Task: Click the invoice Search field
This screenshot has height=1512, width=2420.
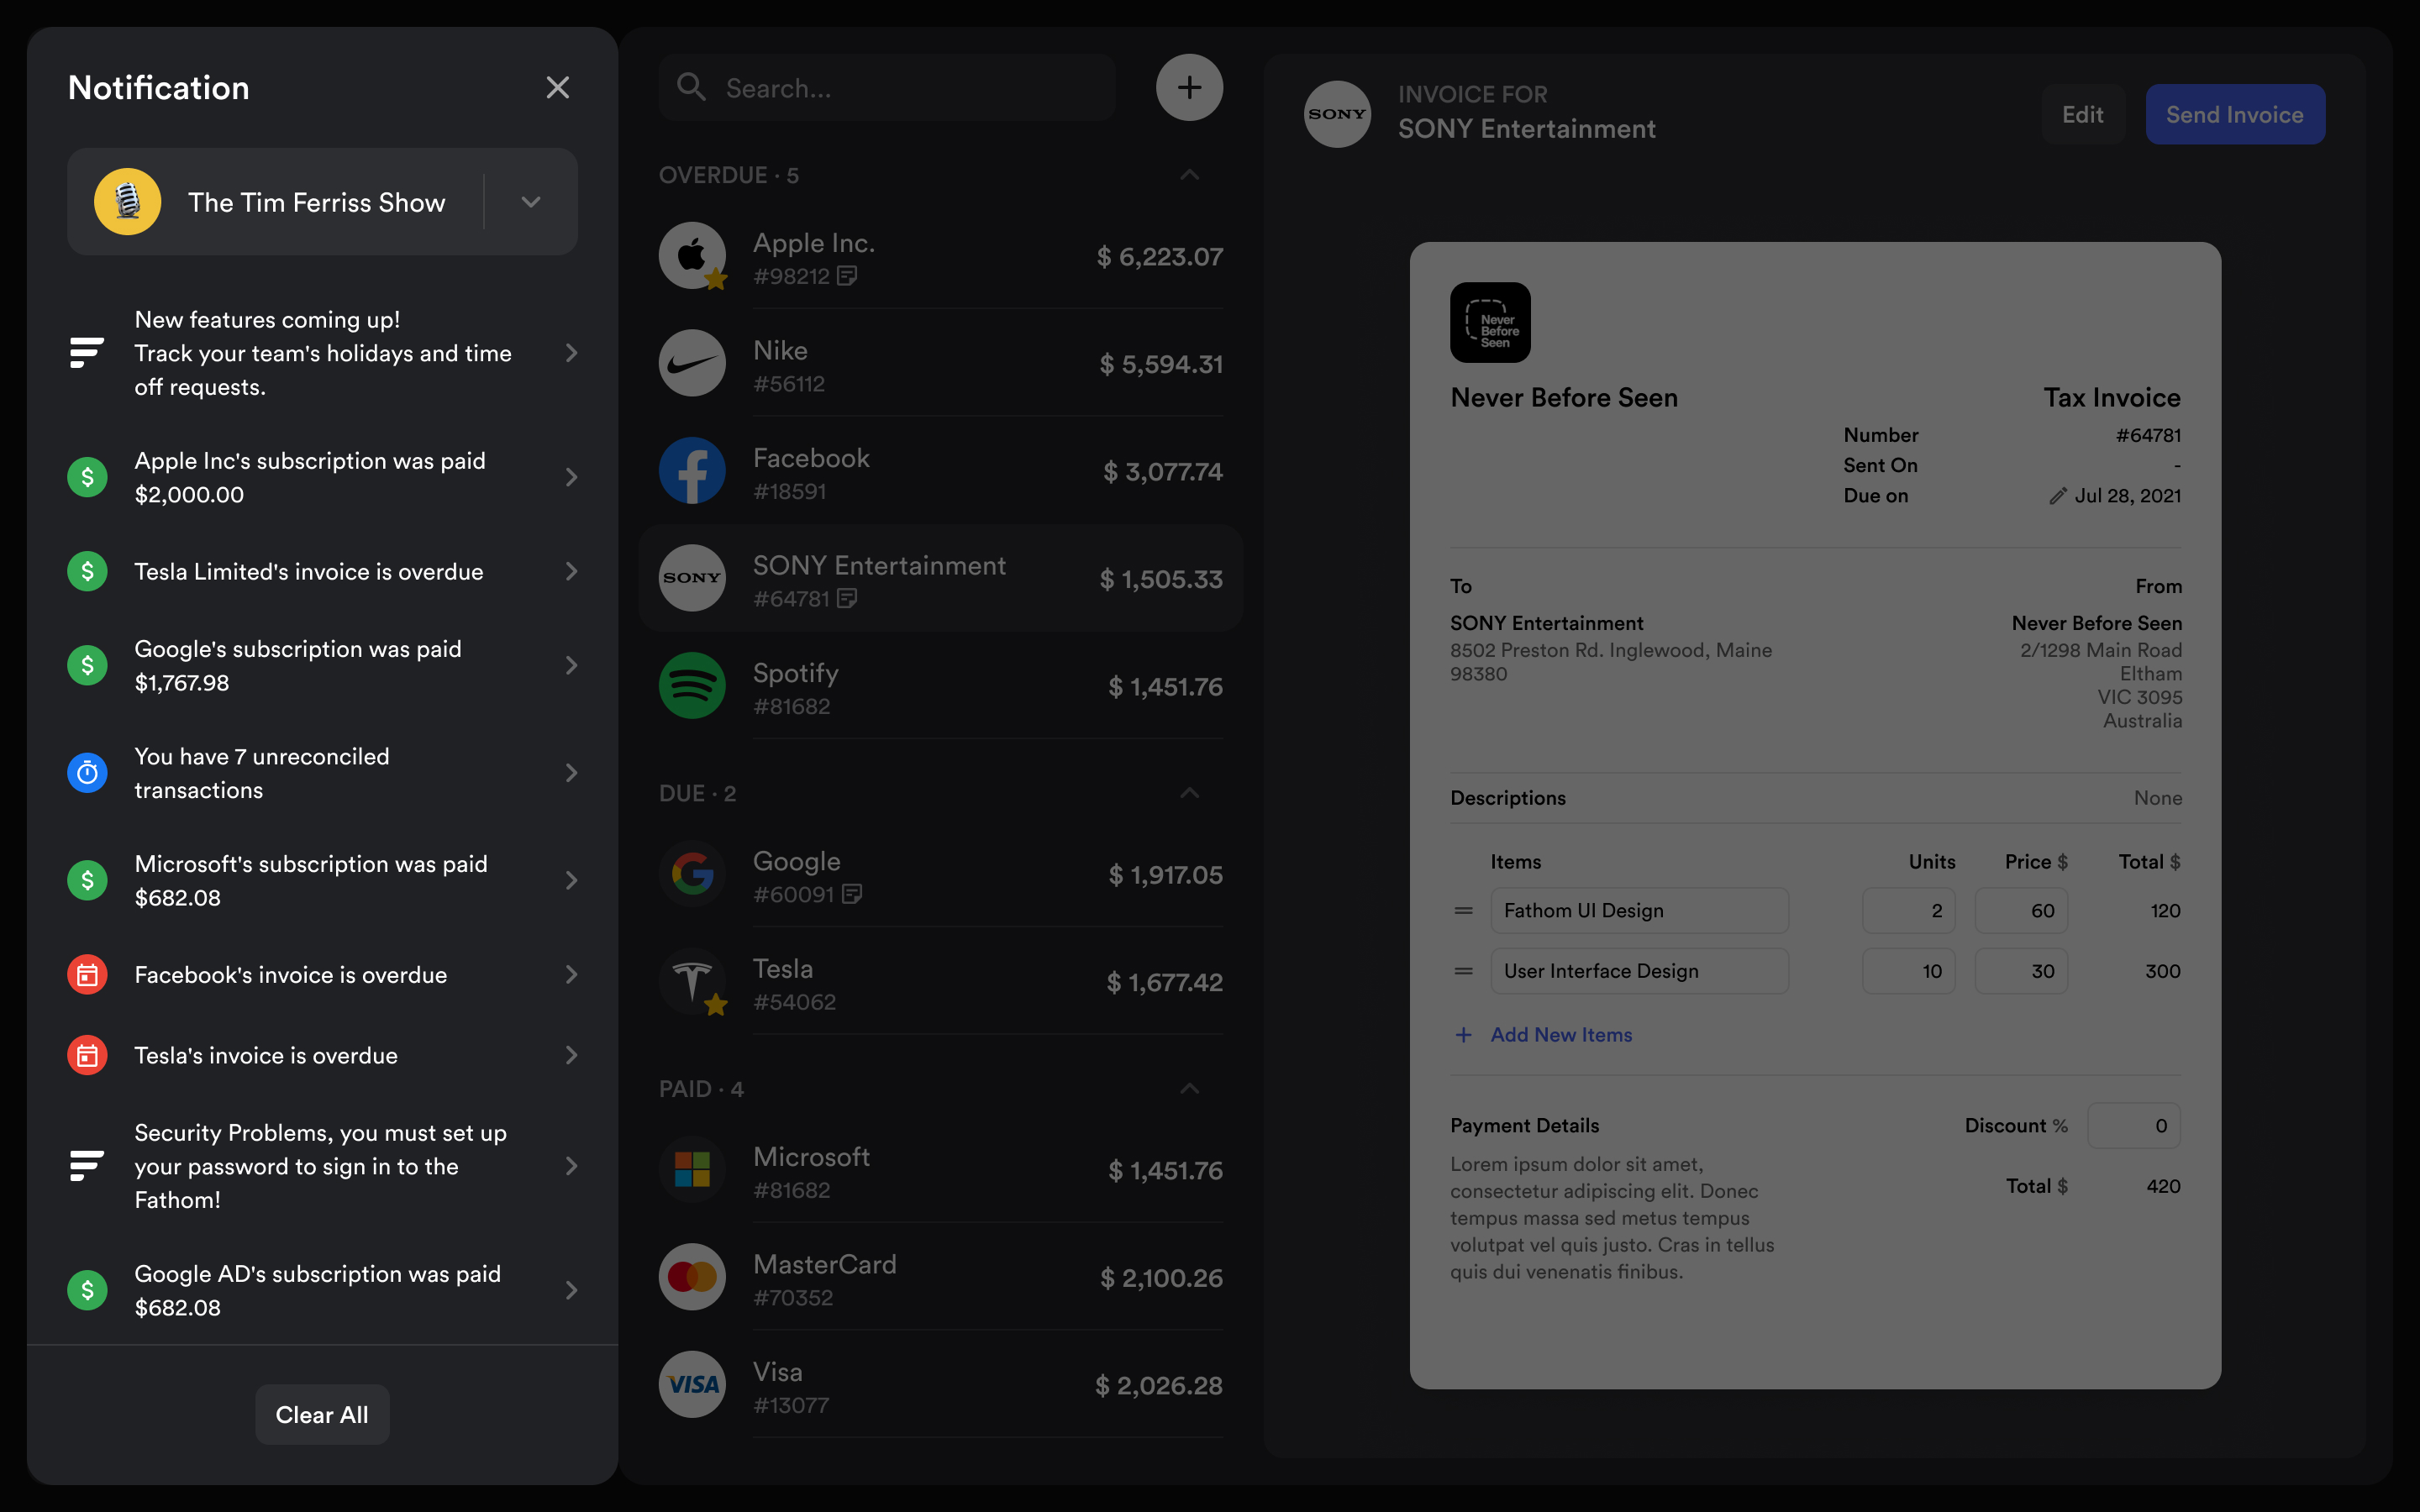Action: pos(887,88)
